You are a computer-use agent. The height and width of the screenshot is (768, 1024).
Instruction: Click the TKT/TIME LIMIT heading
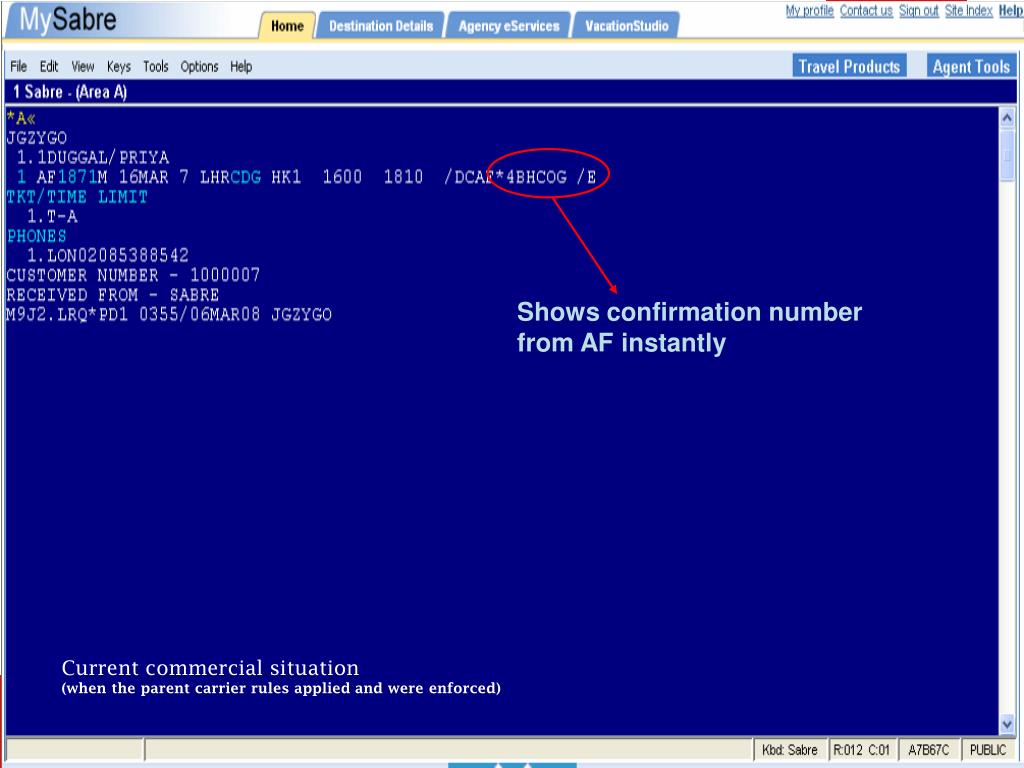point(77,197)
